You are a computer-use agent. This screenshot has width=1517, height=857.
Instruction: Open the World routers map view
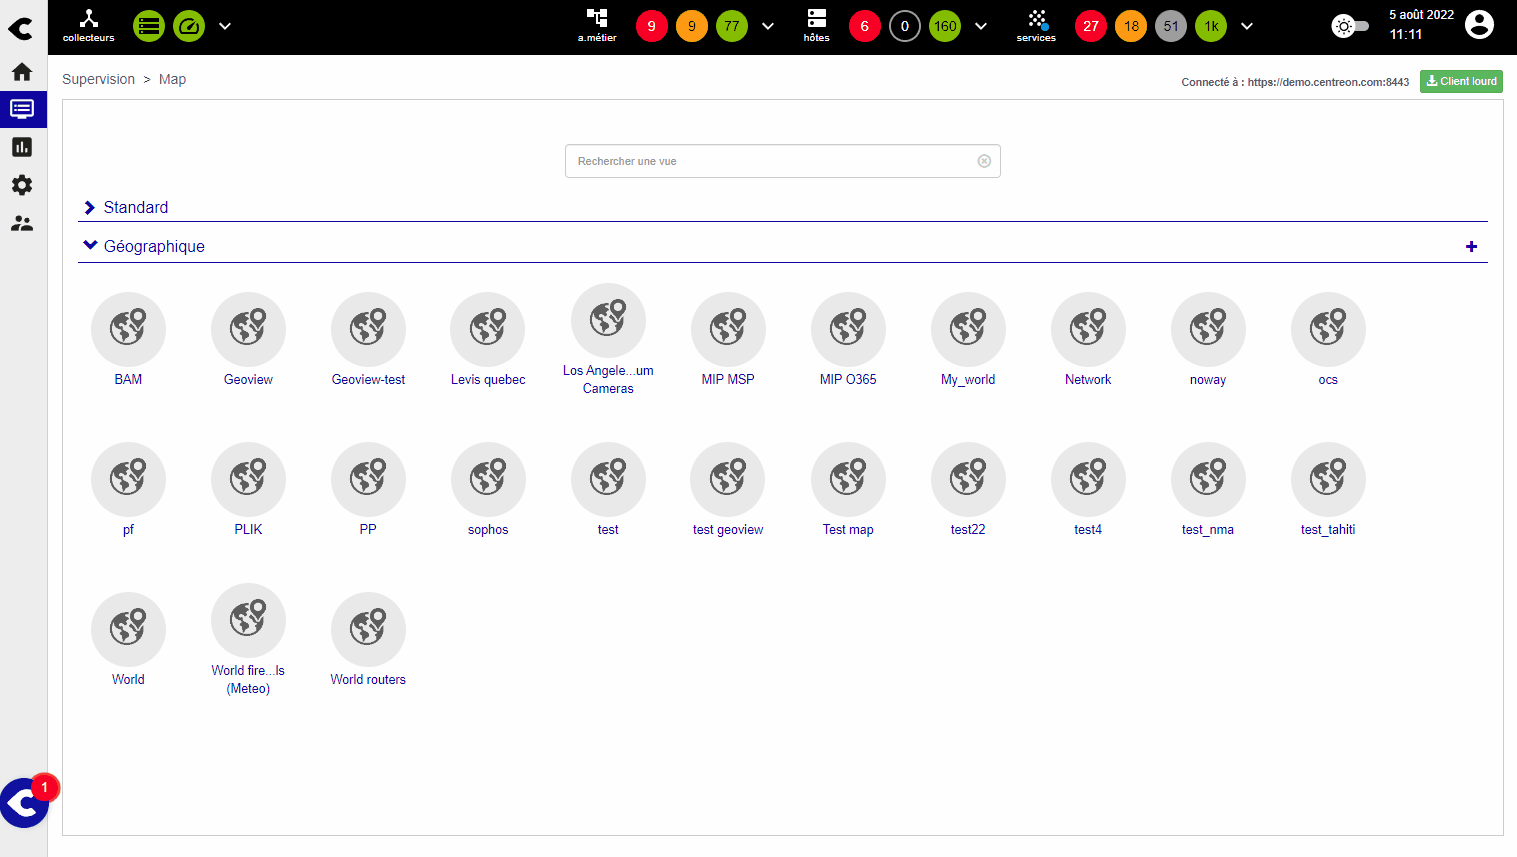click(x=368, y=630)
